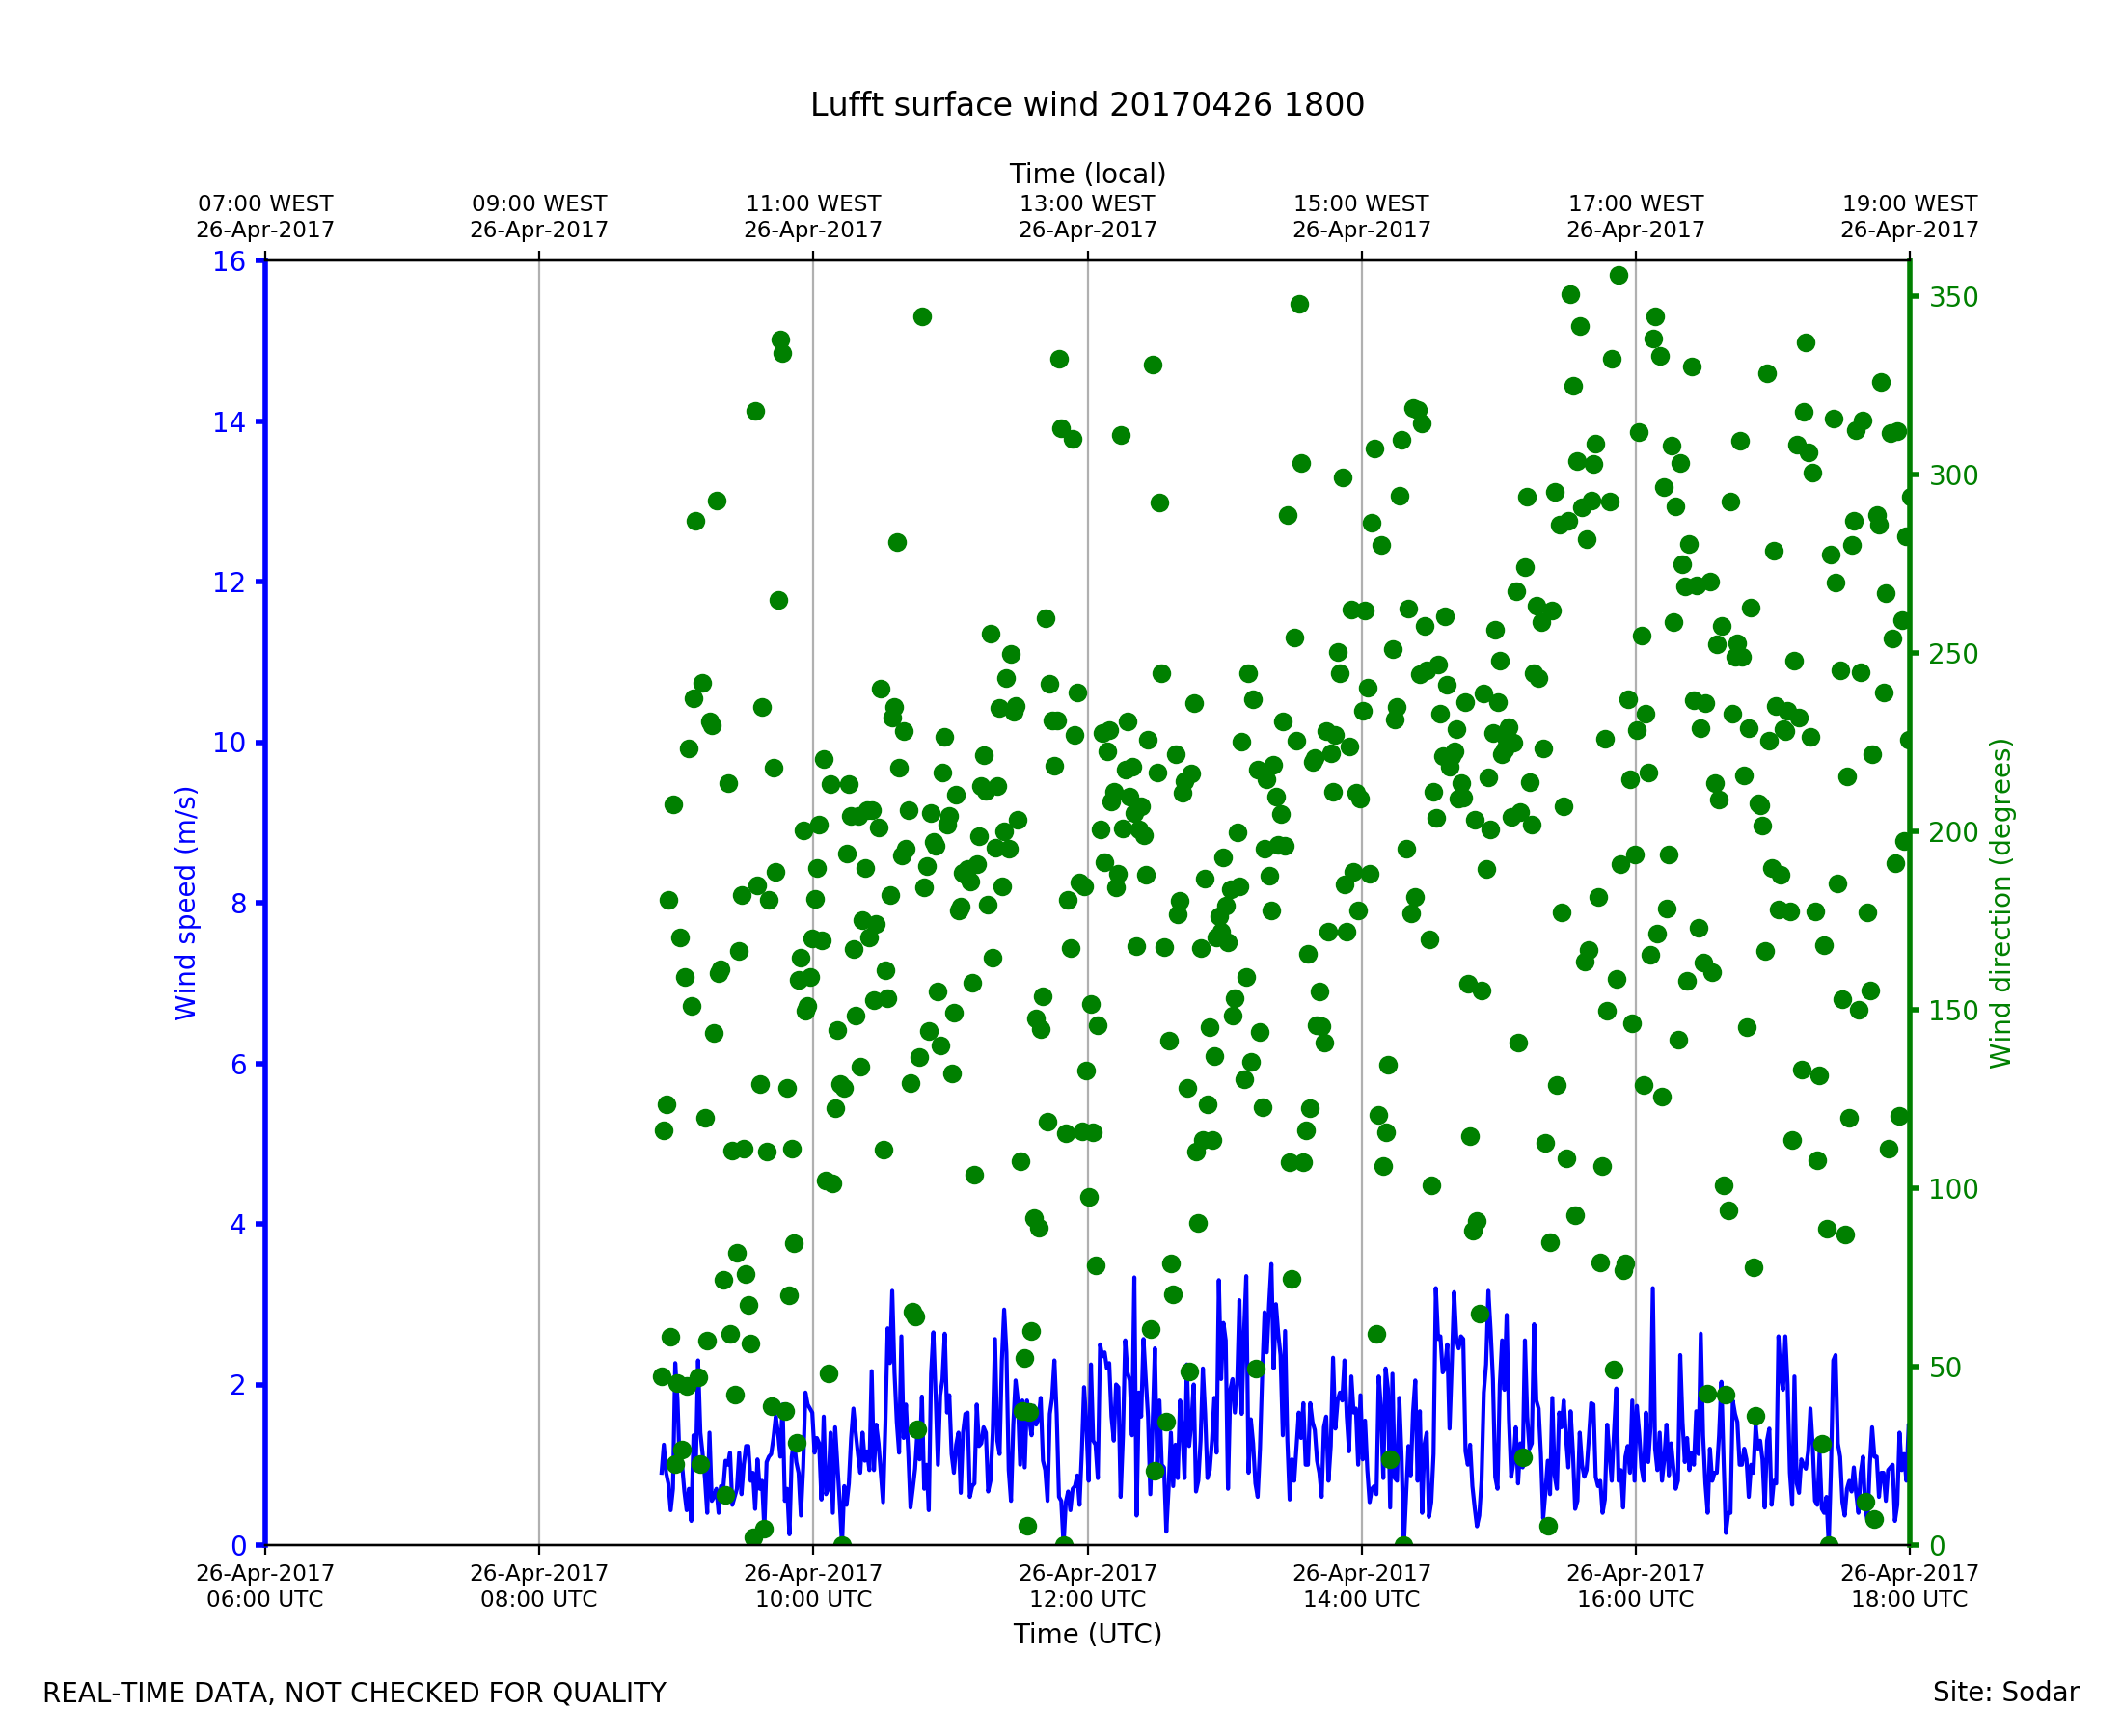Click the chart title Lufft surface wind
2122x1736 pixels.
(x=1087, y=105)
